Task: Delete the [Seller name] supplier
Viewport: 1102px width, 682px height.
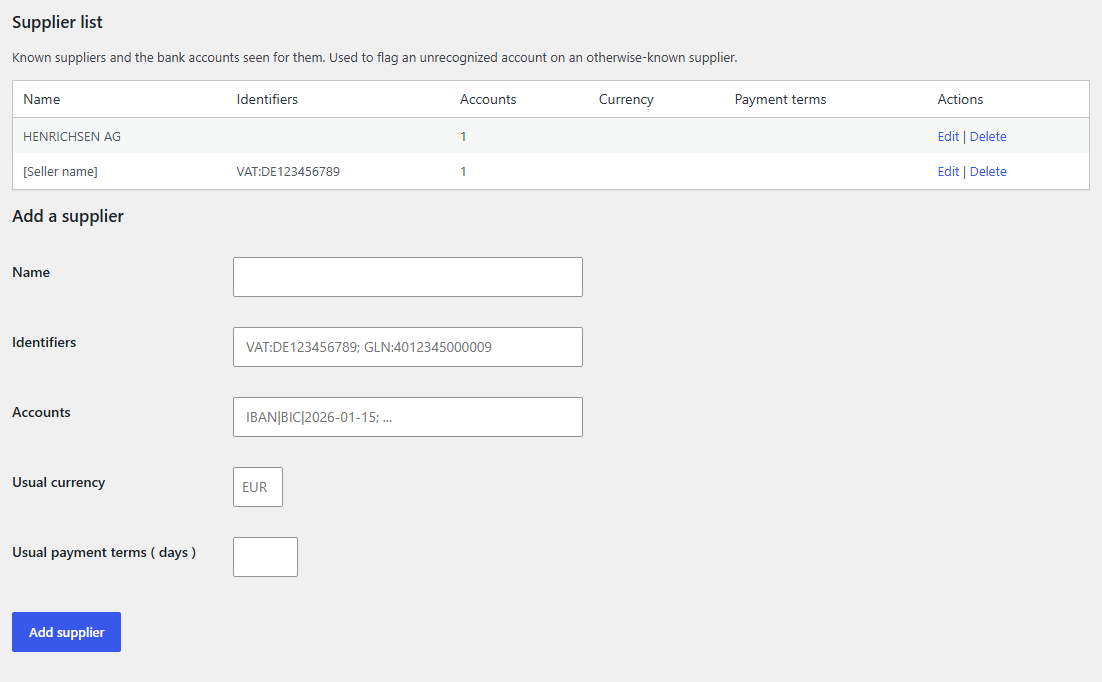Action: point(987,172)
